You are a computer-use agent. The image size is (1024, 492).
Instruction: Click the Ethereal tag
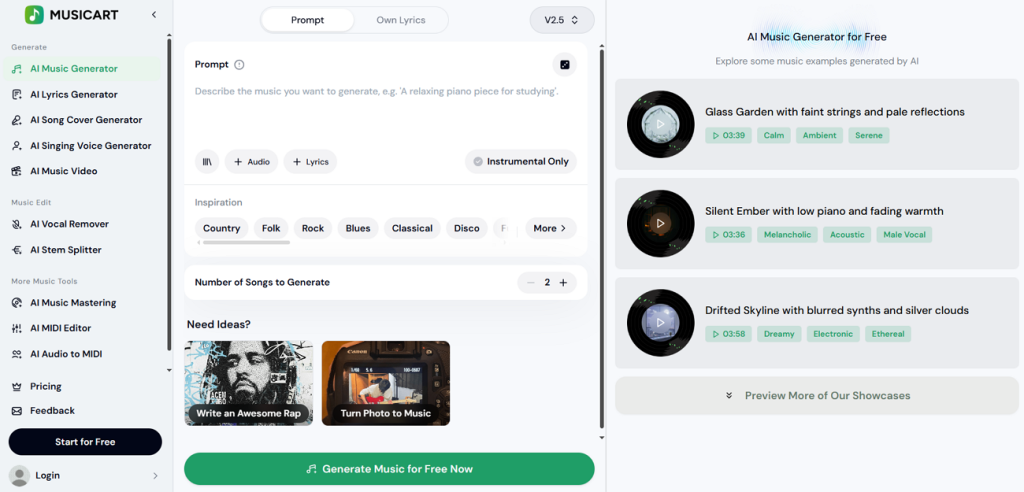tap(888, 334)
